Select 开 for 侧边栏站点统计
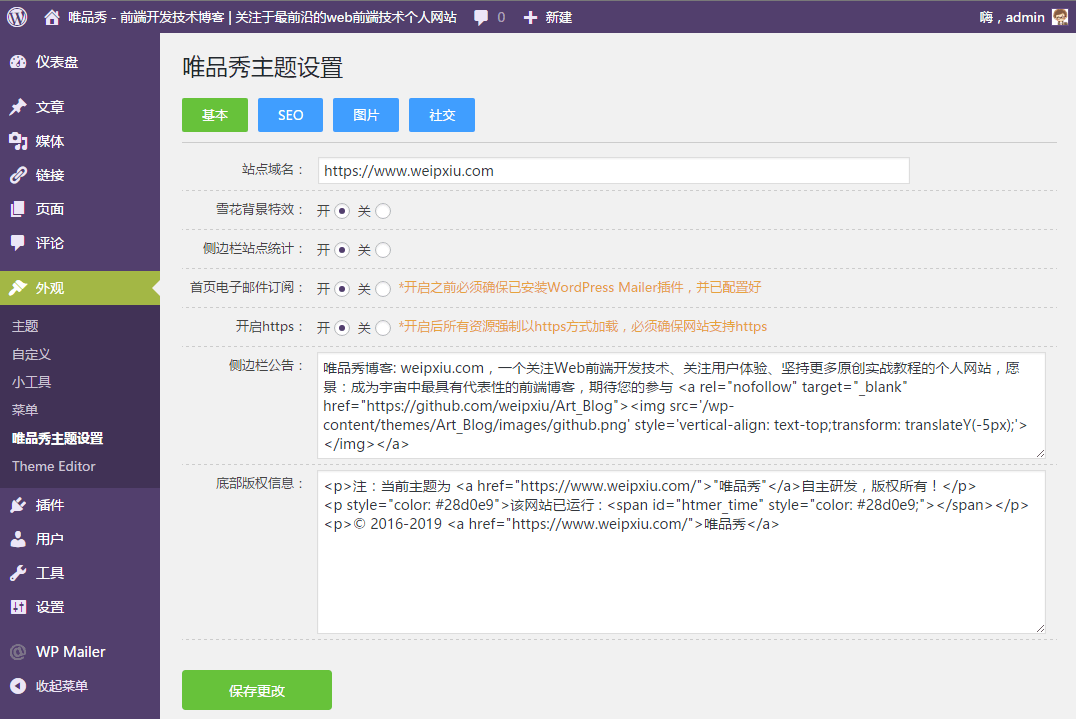This screenshot has height=719, width=1076. point(342,250)
